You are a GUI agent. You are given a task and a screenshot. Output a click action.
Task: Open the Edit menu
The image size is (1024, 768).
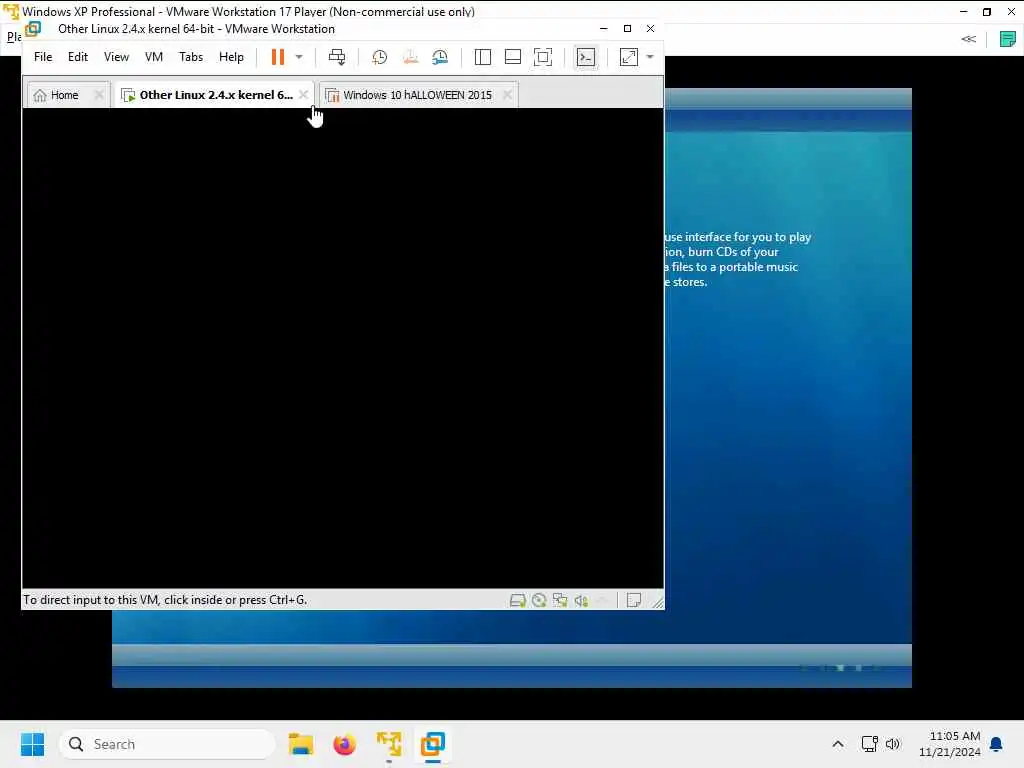click(x=78, y=57)
